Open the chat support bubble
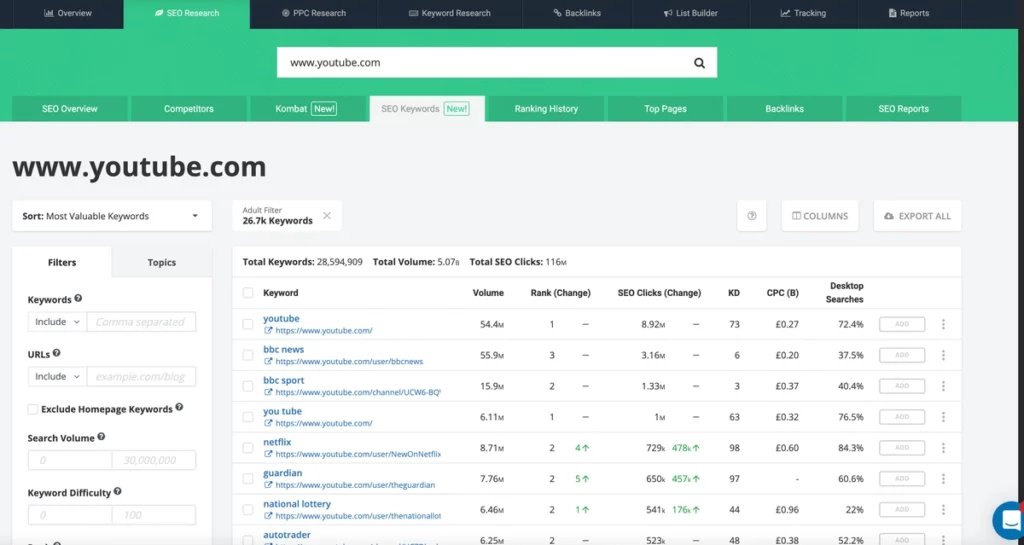1024x545 pixels. coord(1009,520)
